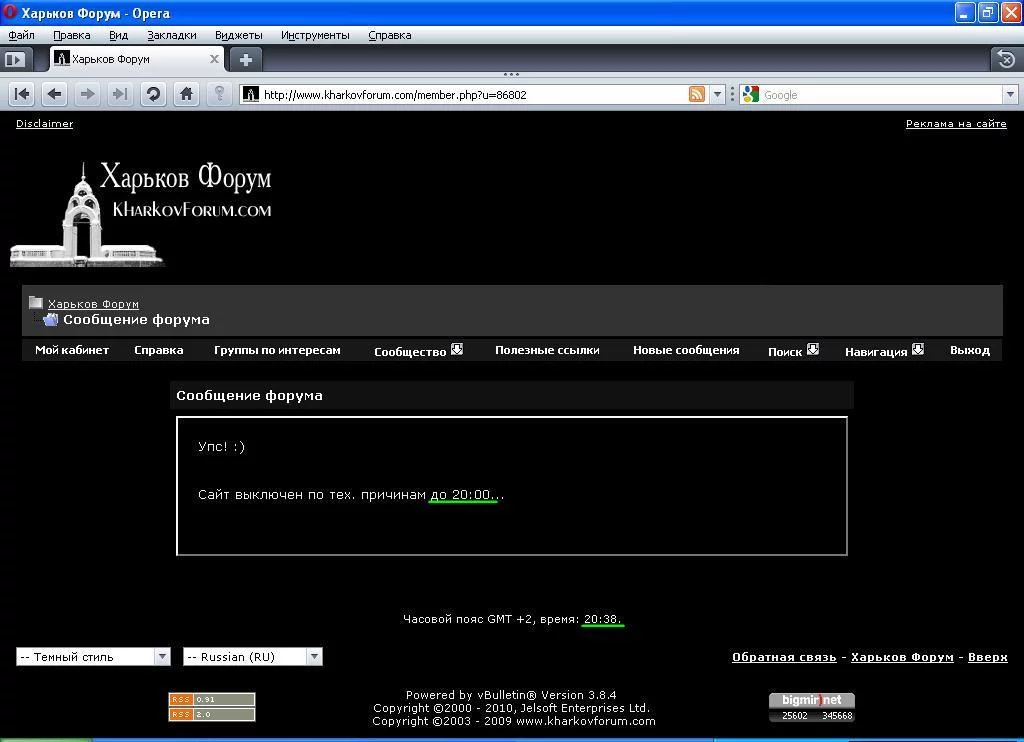This screenshot has height=742, width=1024.
Task: Click the Новые сообщения link
Action: (x=686, y=350)
